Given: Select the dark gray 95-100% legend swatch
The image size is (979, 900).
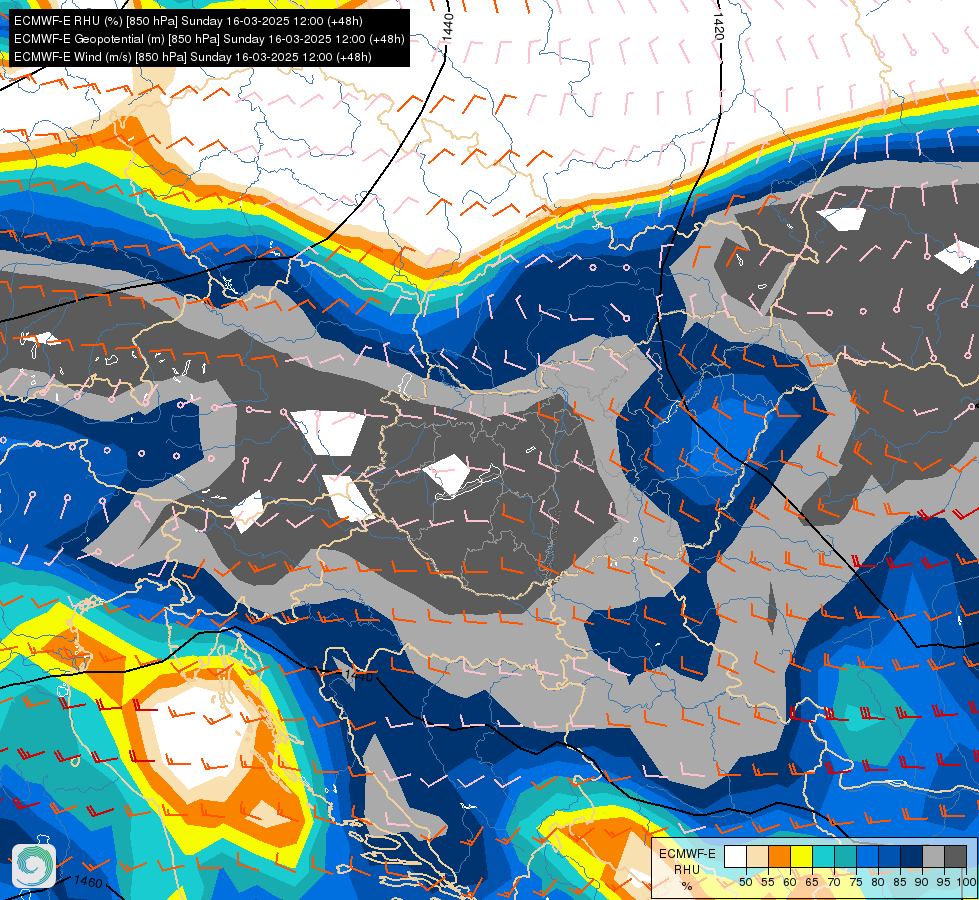Looking at the screenshot, I should [955, 856].
